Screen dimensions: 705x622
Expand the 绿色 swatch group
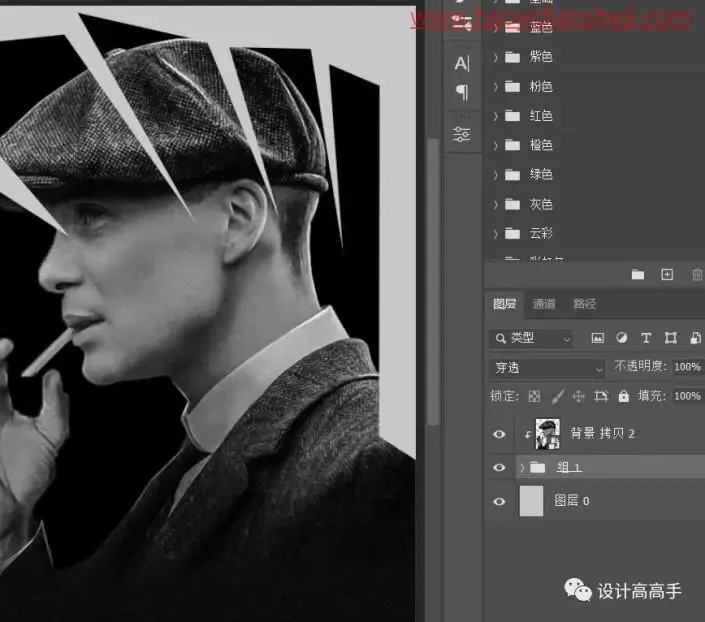coord(495,175)
